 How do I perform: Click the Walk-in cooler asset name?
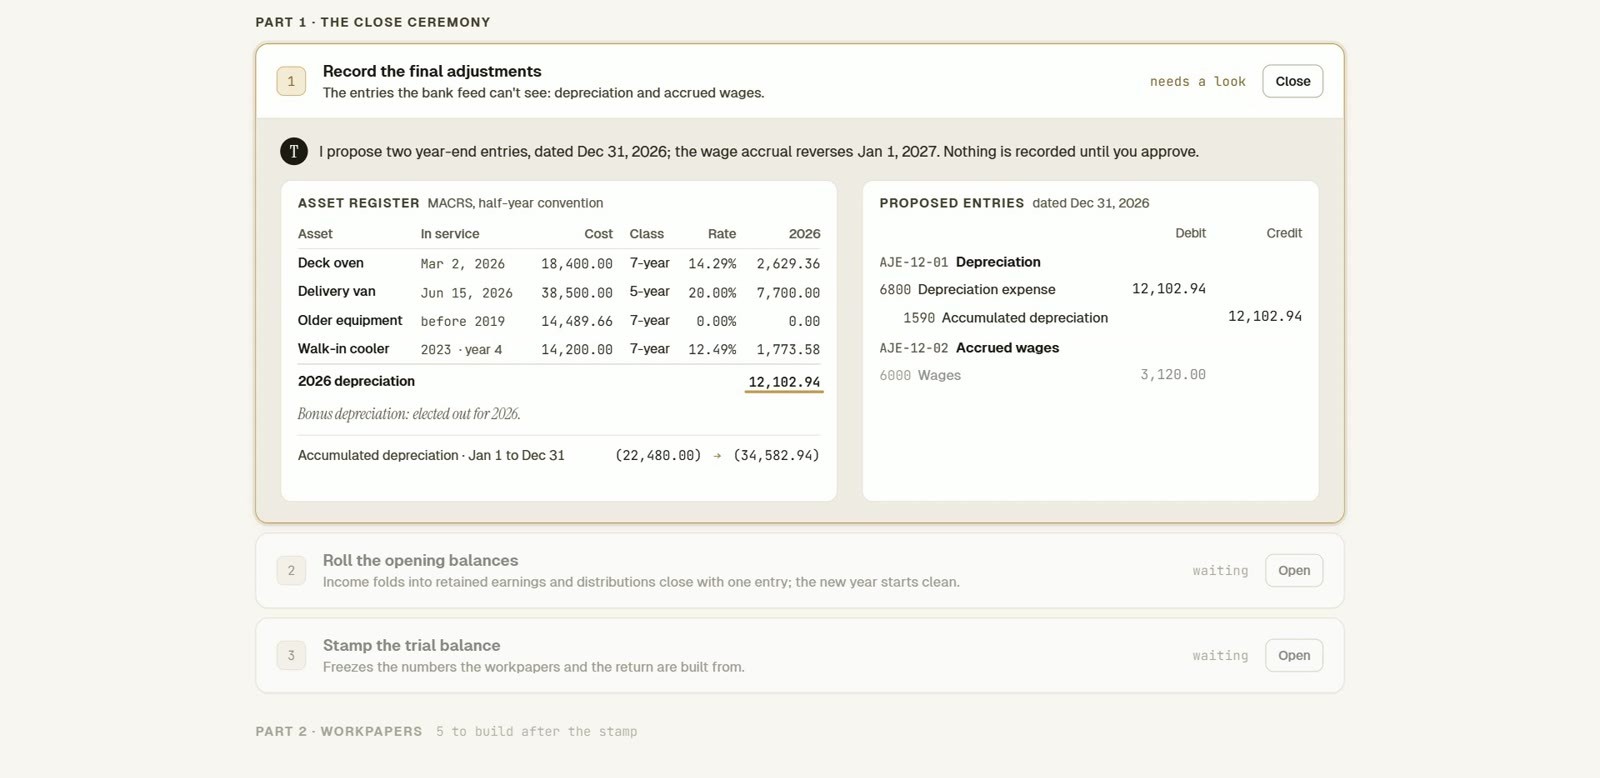coord(343,349)
